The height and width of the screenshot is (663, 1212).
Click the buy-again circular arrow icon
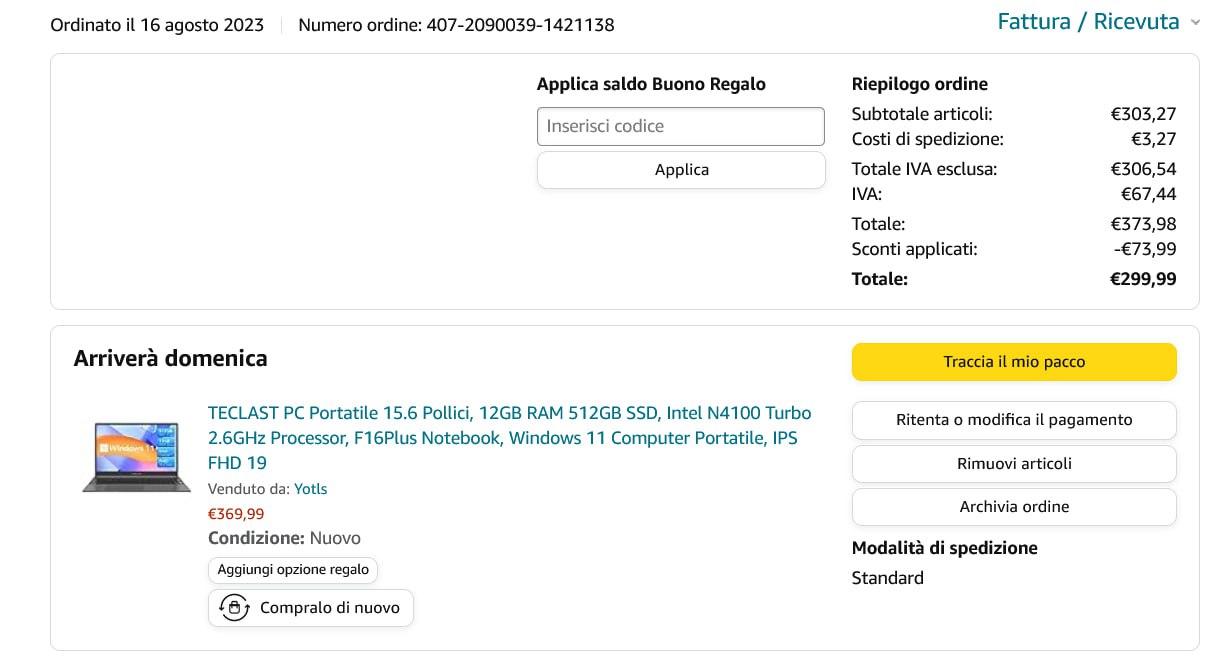coord(234,608)
